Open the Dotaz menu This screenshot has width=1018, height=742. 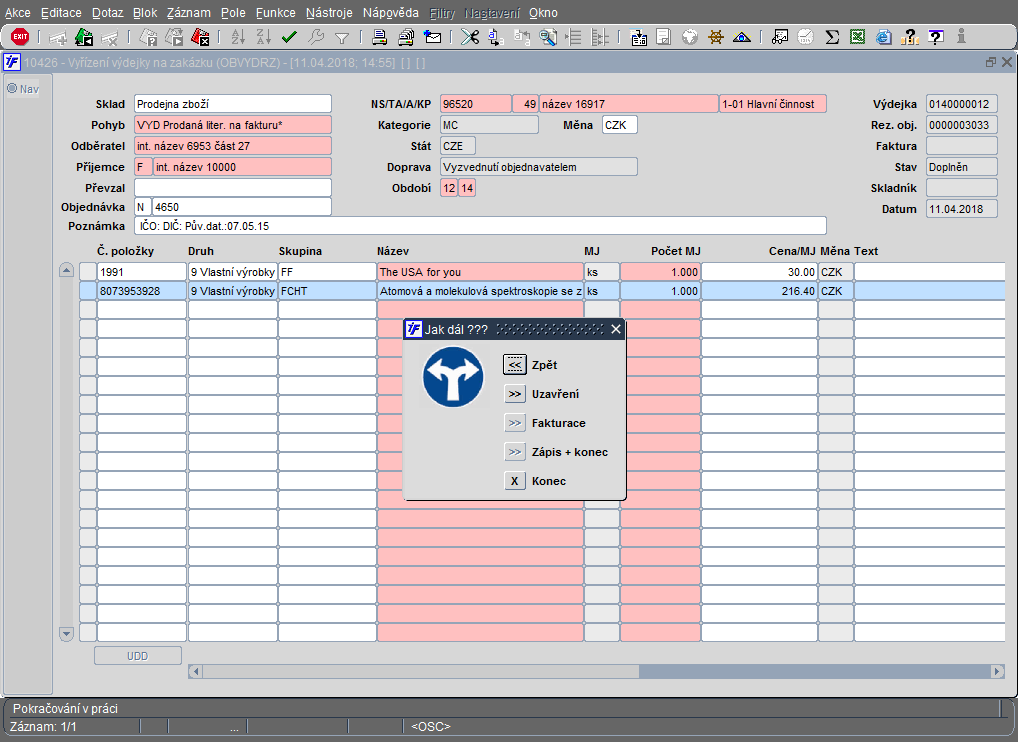[x=108, y=13]
